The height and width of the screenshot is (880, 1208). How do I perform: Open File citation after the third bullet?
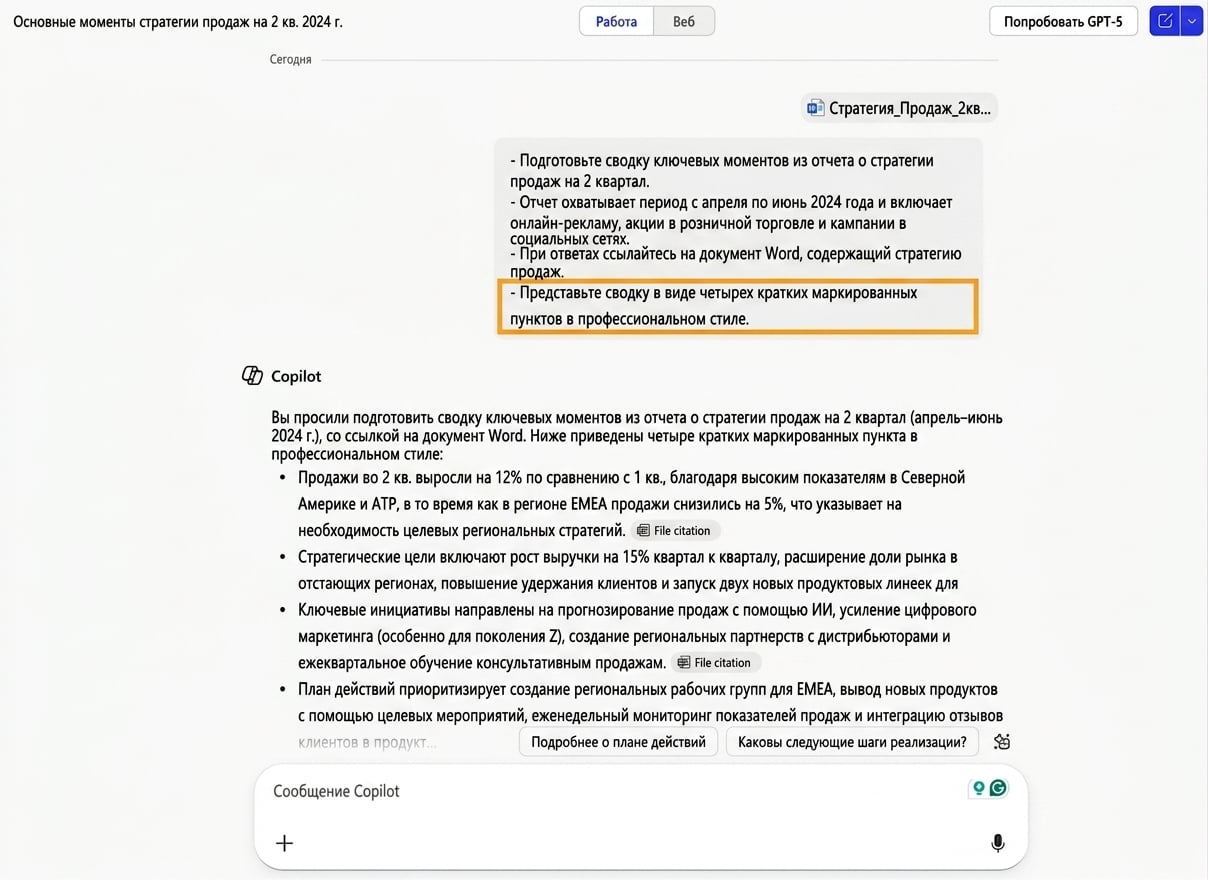point(715,663)
